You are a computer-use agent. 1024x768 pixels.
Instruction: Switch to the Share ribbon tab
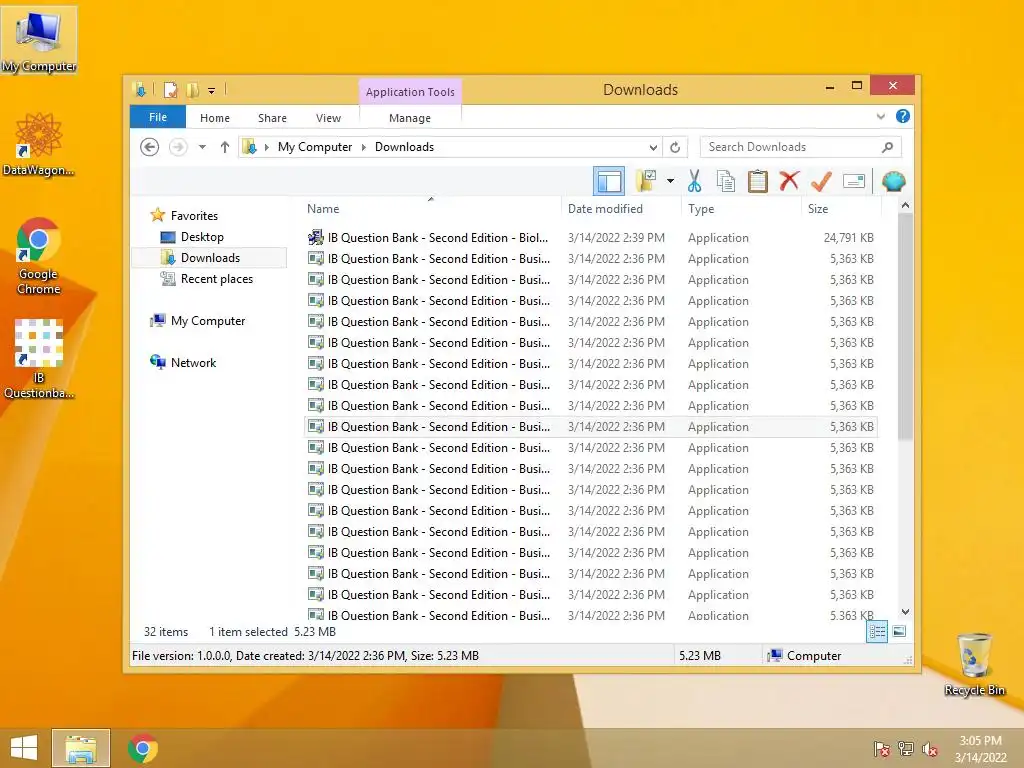(x=272, y=118)
